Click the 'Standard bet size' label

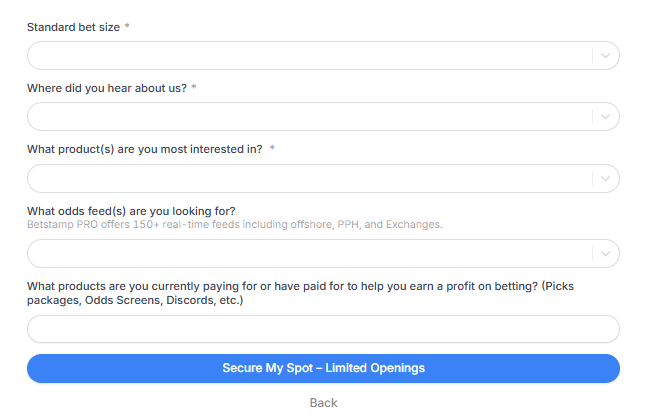pyautogui.click(x=73, y=27)
